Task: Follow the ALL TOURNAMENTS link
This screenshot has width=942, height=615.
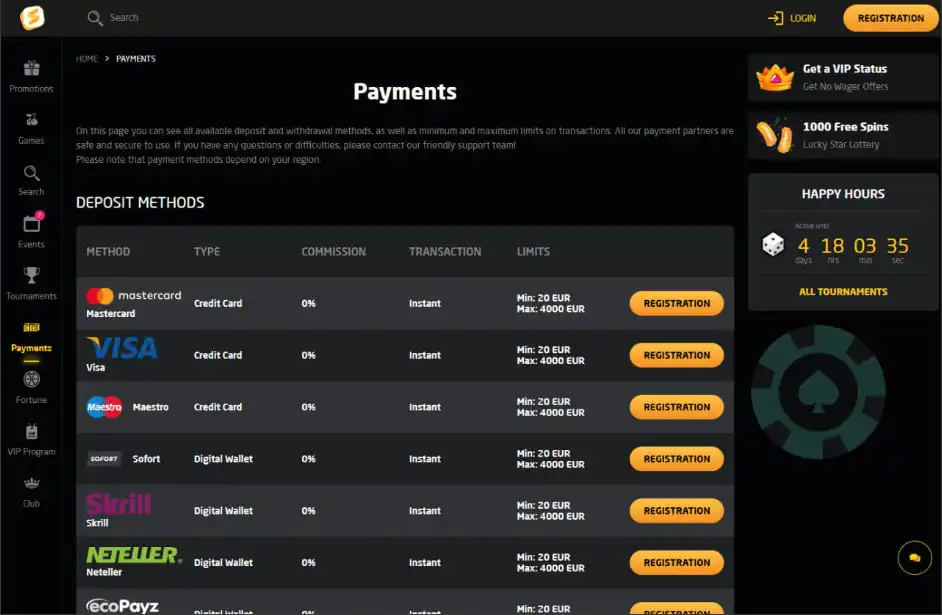Action: pos(843,292)
